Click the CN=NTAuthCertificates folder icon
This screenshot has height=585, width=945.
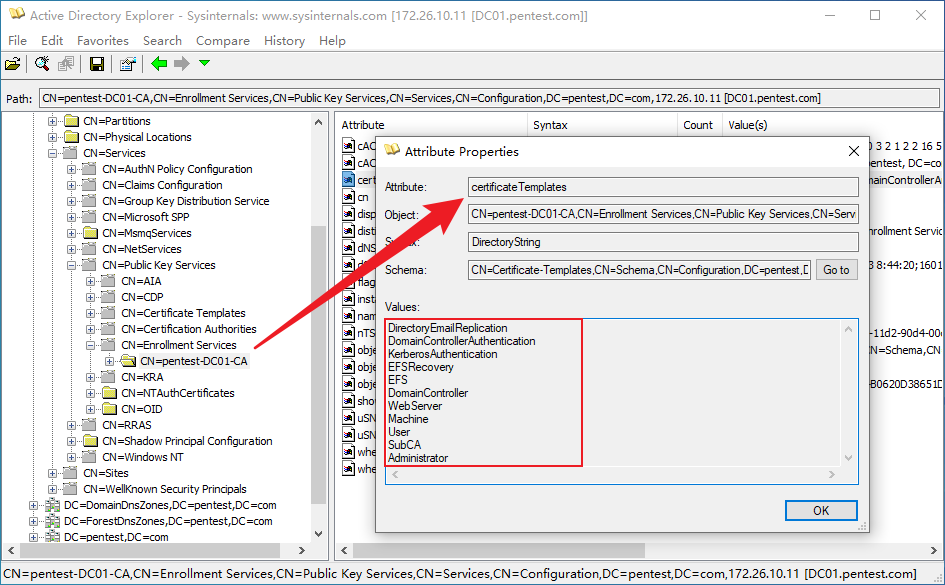pos(108,393)
